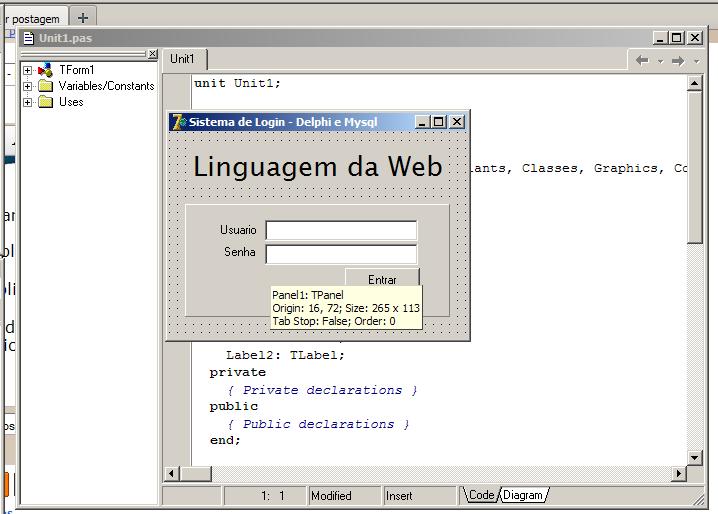Select the Usuario label
The width and height of the screenshot is (718, 514).
(x=238, y=230)
